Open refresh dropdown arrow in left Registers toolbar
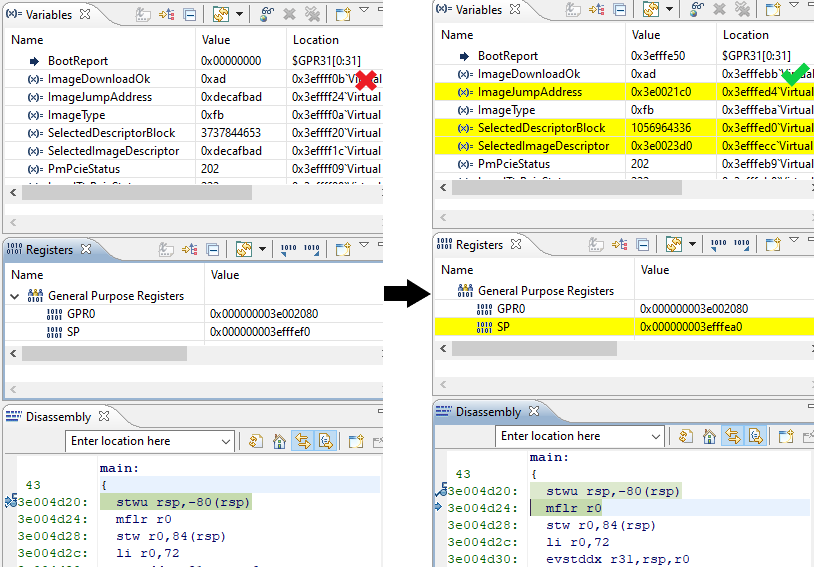Screen dimensions: 817x567 [262, 250]
